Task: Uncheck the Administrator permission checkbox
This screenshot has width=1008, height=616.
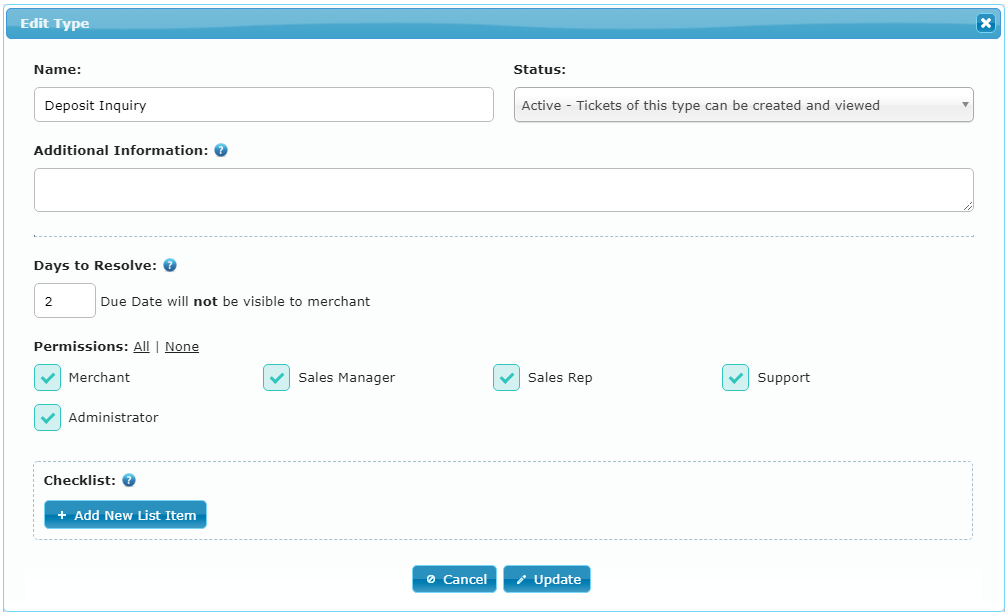Action: [x=48, y=418]
